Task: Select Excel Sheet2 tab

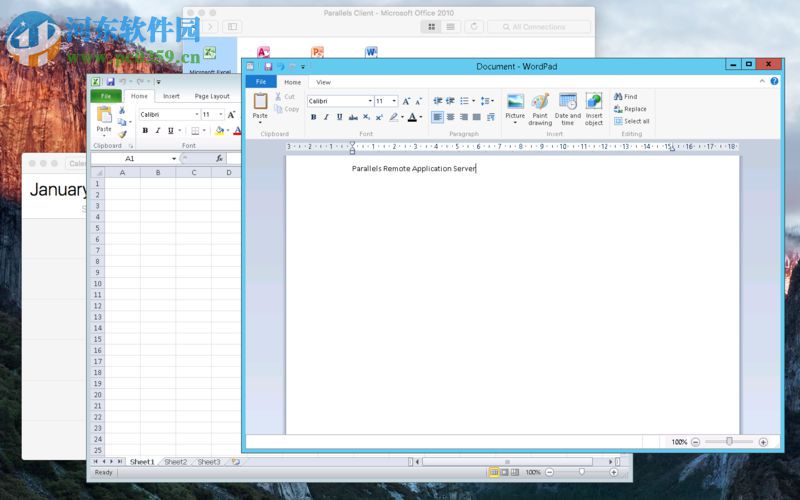Action: [176, 462]
